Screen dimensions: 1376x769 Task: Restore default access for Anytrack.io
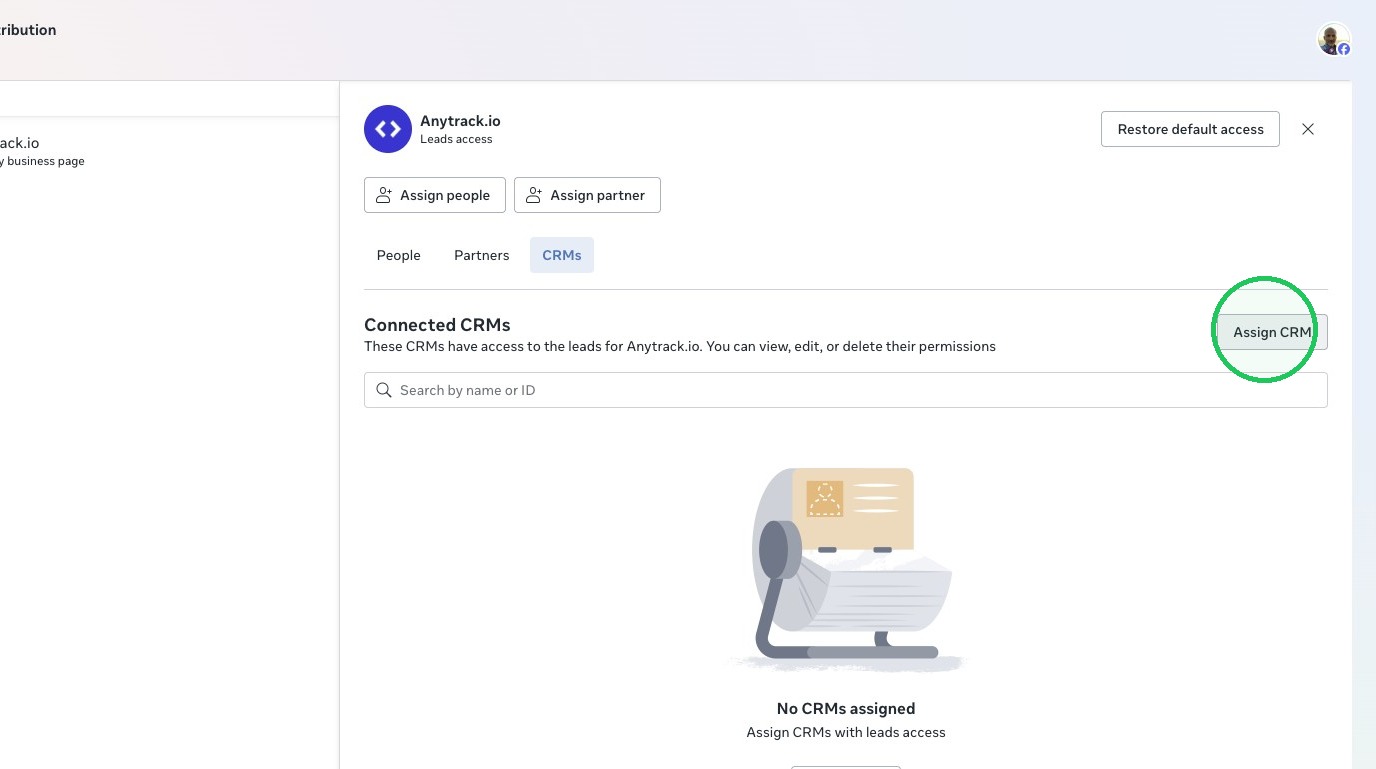tap(1190, 129)
